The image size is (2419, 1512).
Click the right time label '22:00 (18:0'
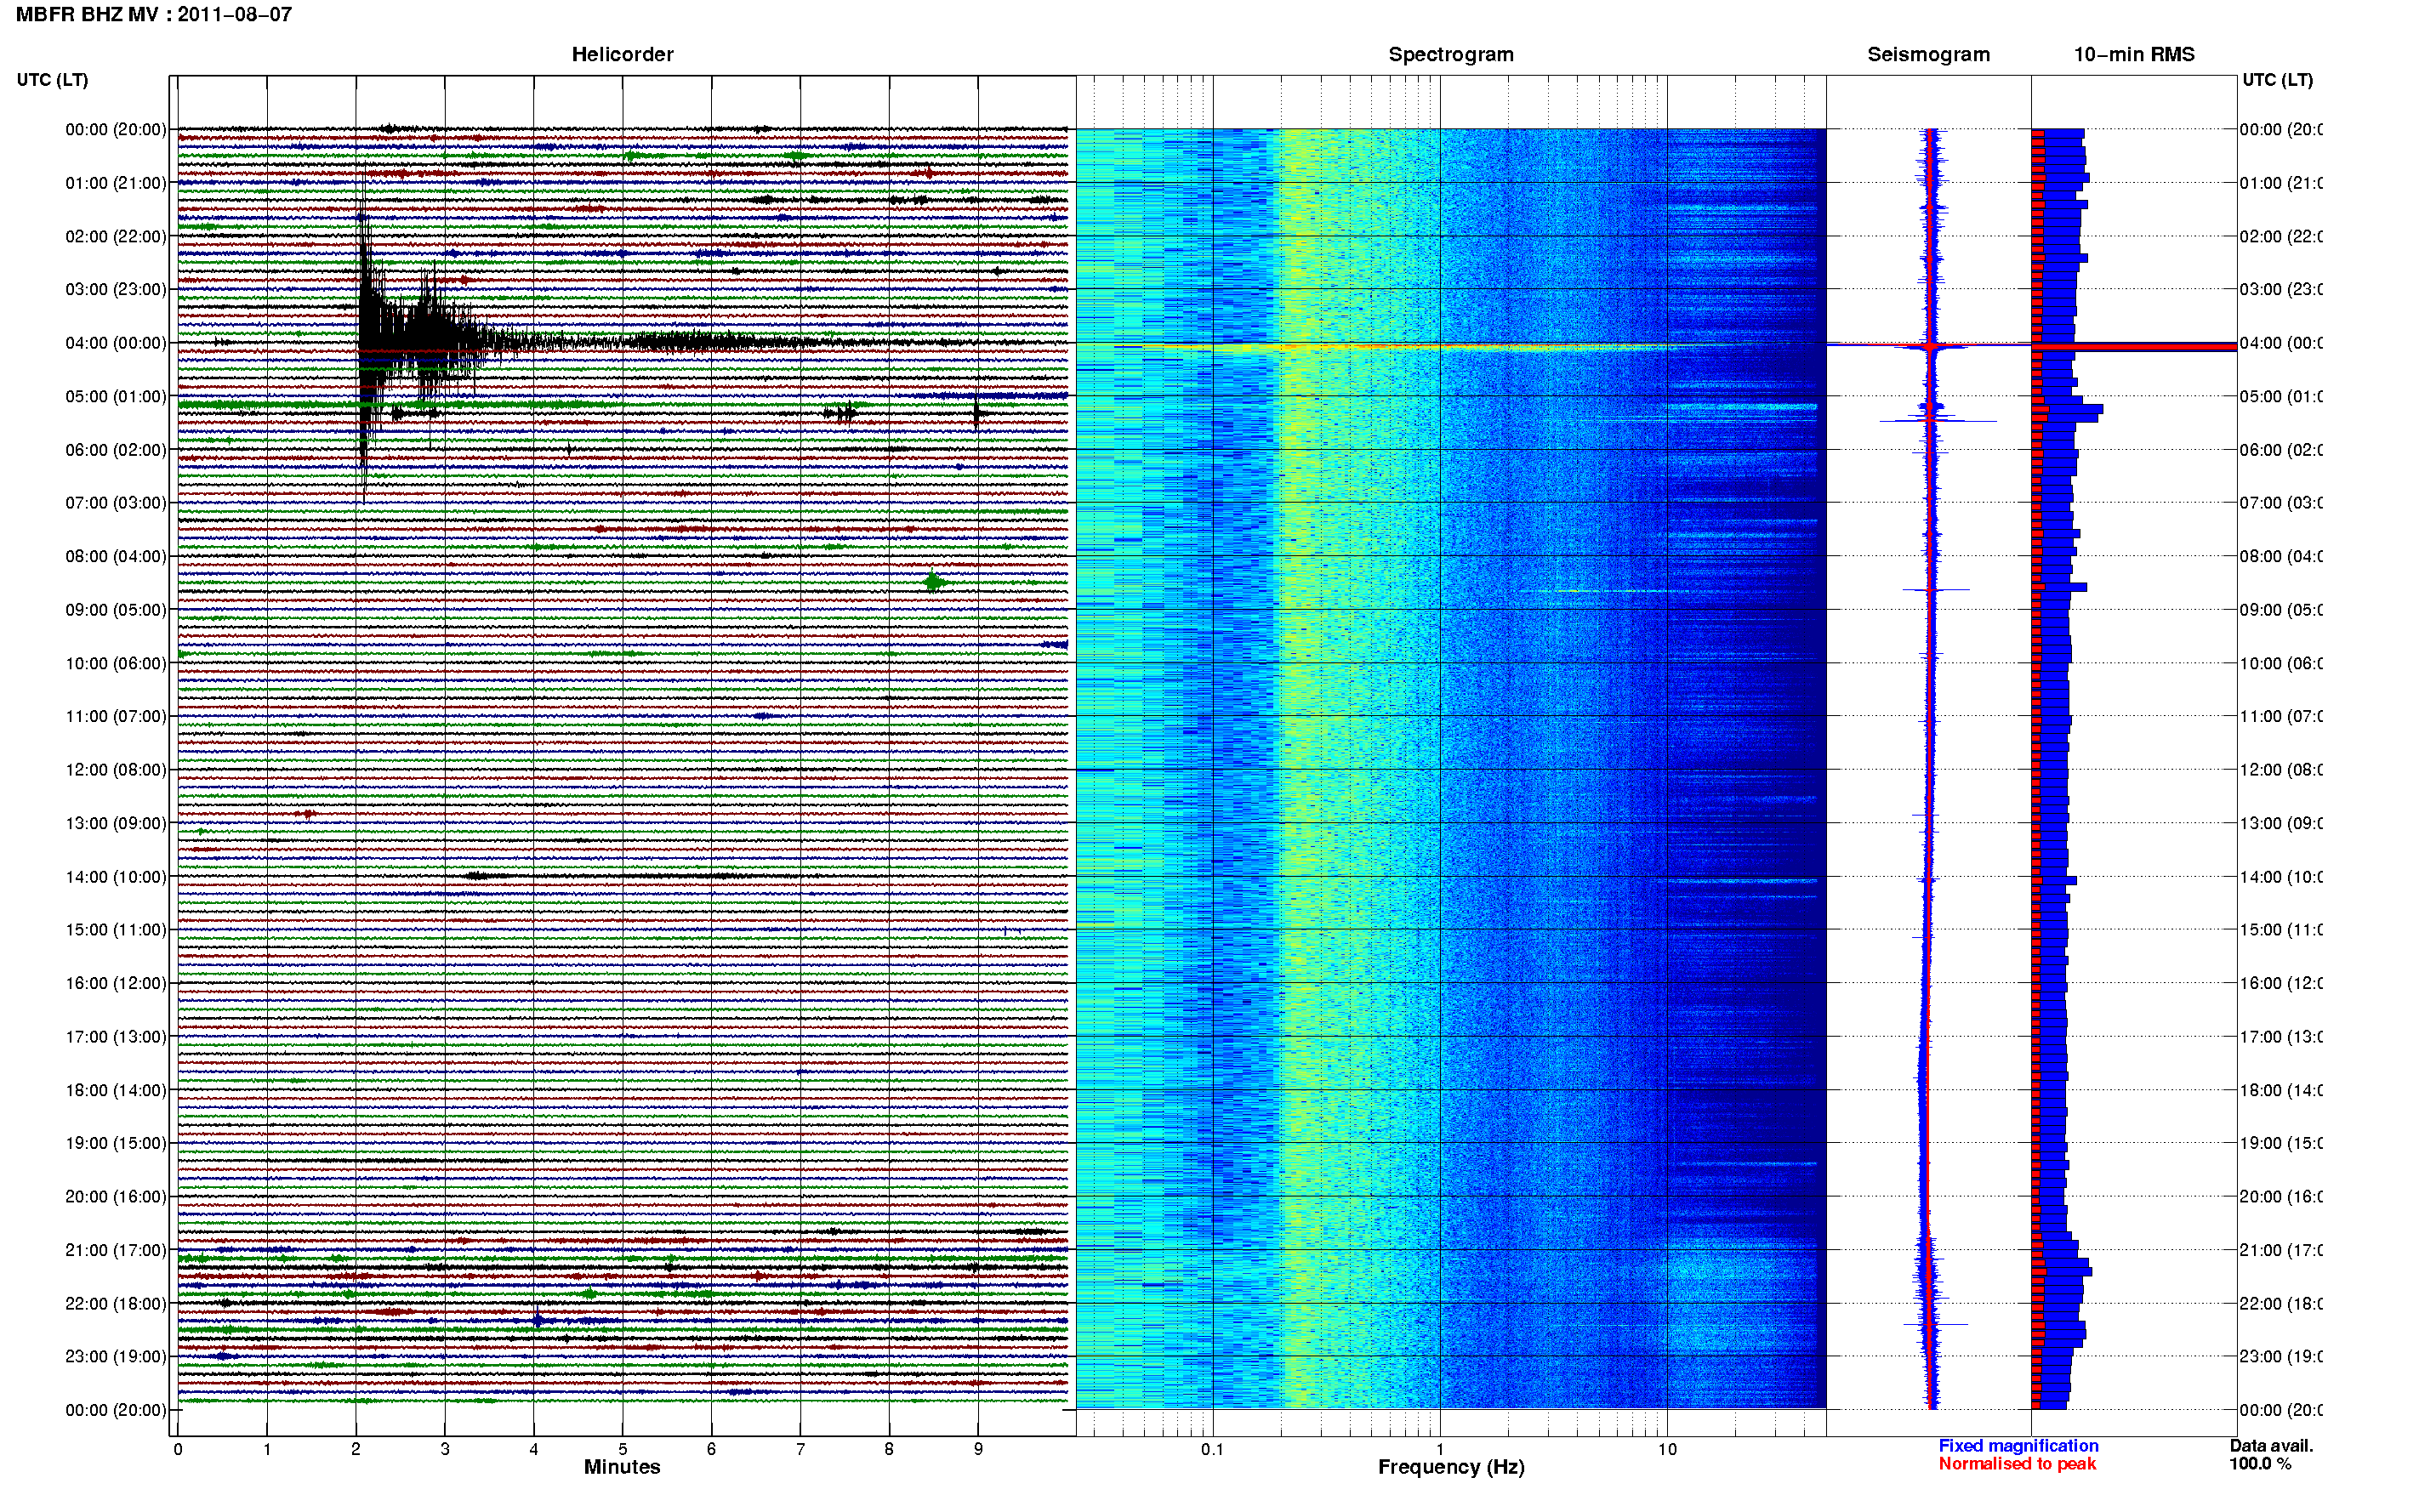2280,1303
